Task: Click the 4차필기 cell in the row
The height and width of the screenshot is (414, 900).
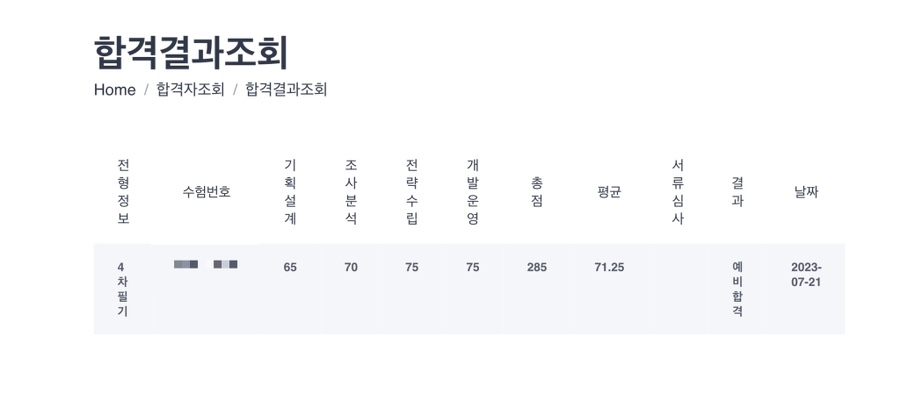Action: pyautogui.click(x=123, y=289)
